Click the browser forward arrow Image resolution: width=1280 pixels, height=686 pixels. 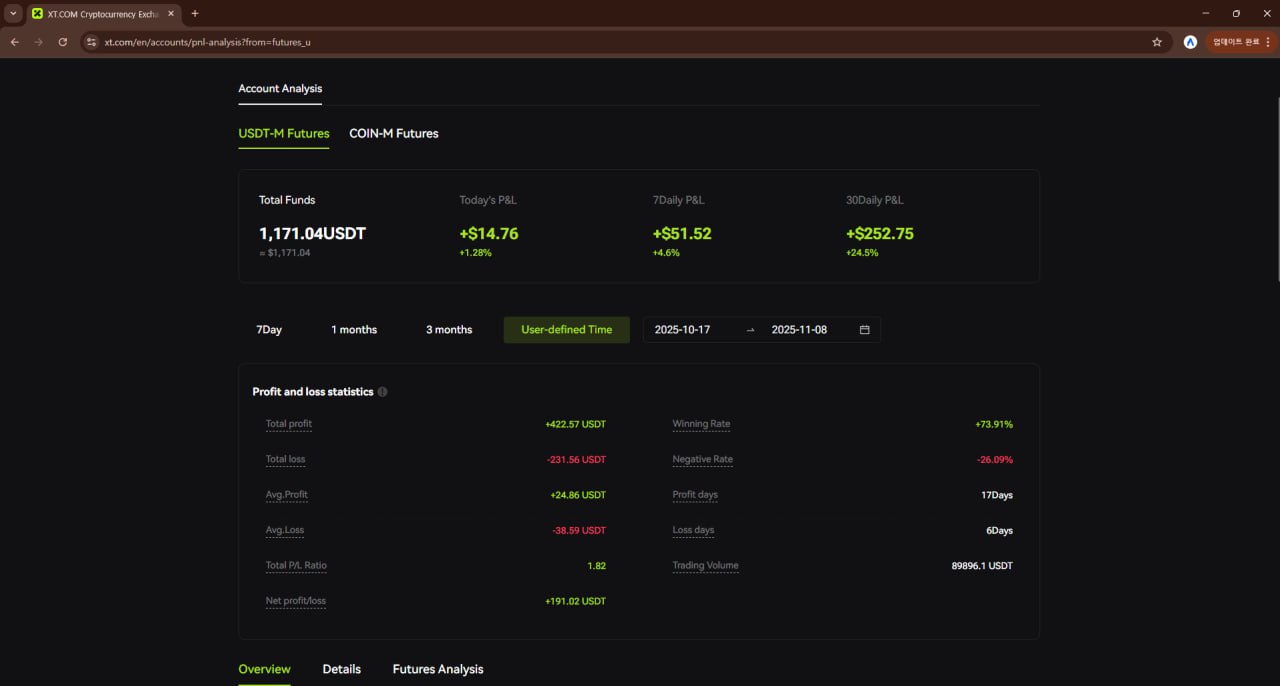(38, 42)
